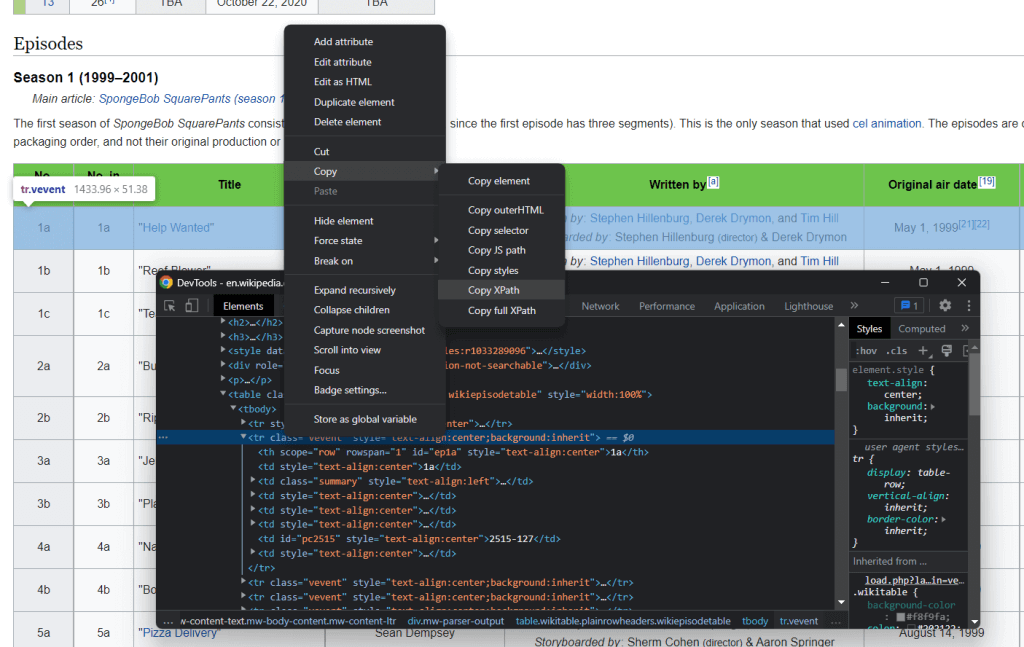Toggle the device toolbar icon in DevTools

pyautogui.click(x=190, y=305)
